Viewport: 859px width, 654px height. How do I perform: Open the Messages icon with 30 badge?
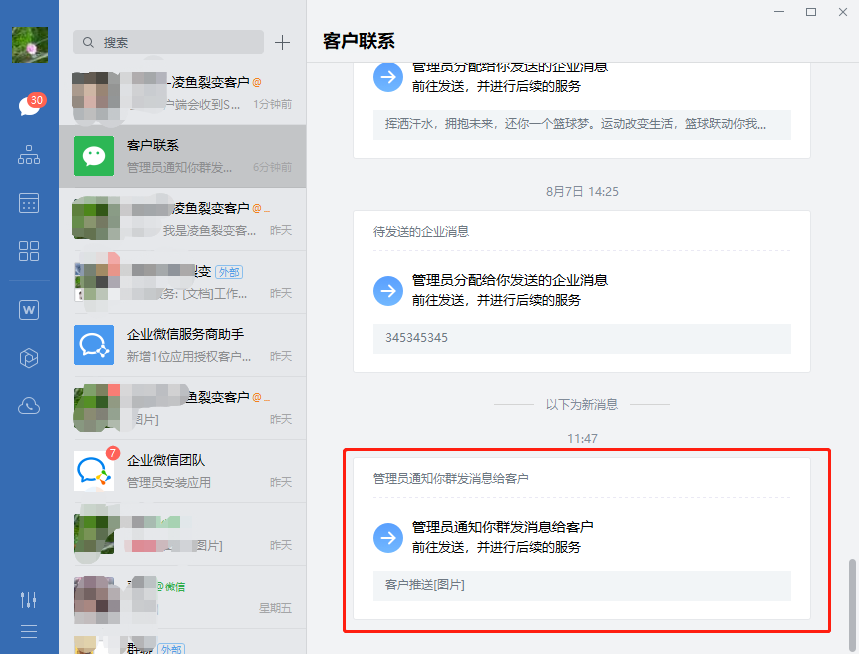point(29,106)
